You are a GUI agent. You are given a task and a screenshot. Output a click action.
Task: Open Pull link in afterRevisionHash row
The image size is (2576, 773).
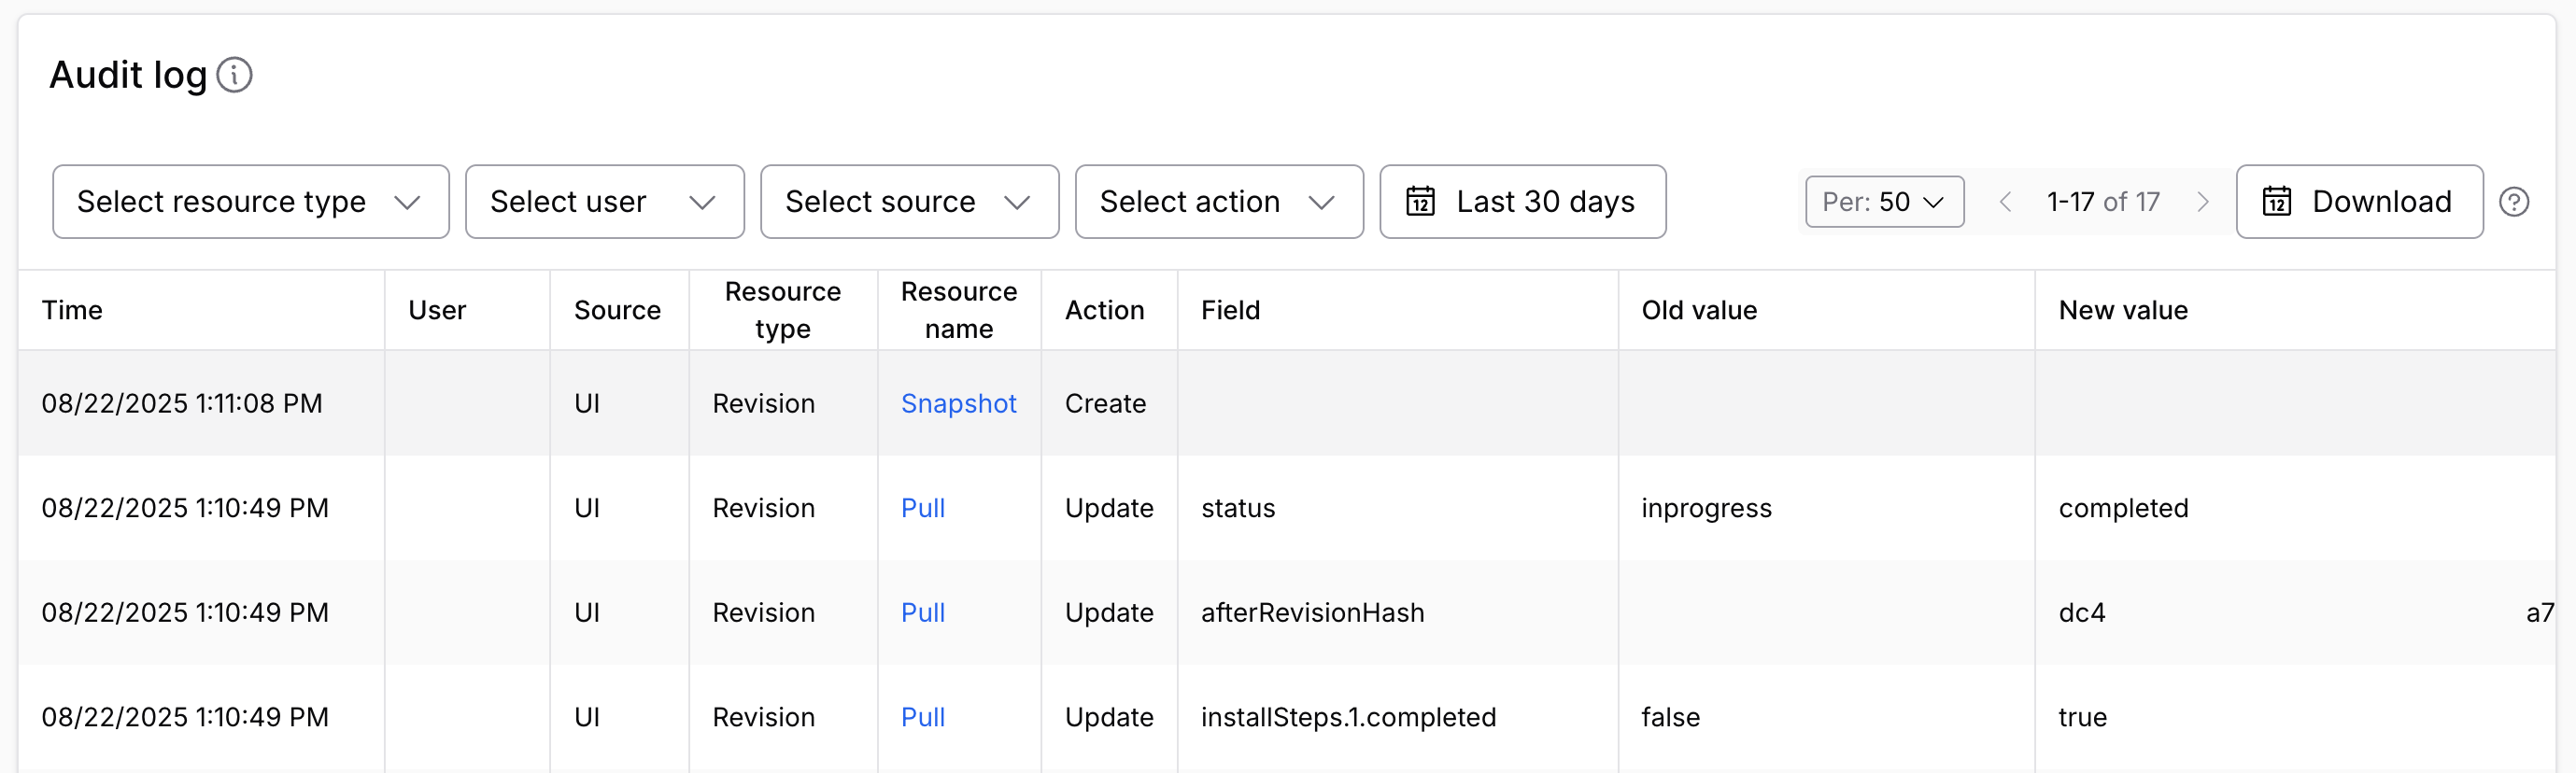point(922,613)
